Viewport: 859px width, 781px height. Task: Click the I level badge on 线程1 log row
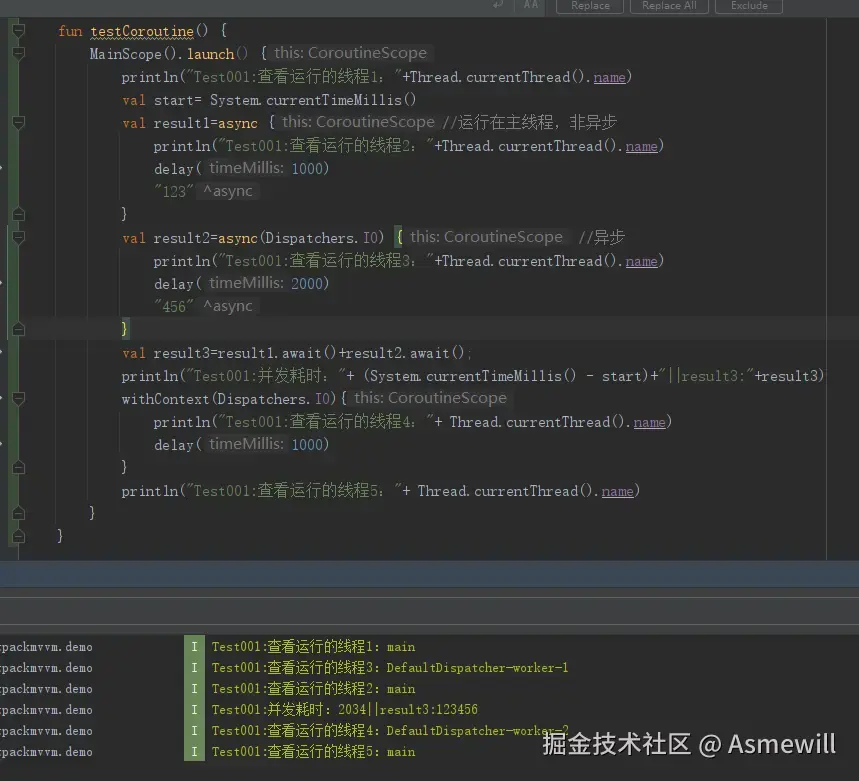click(194, 647)
